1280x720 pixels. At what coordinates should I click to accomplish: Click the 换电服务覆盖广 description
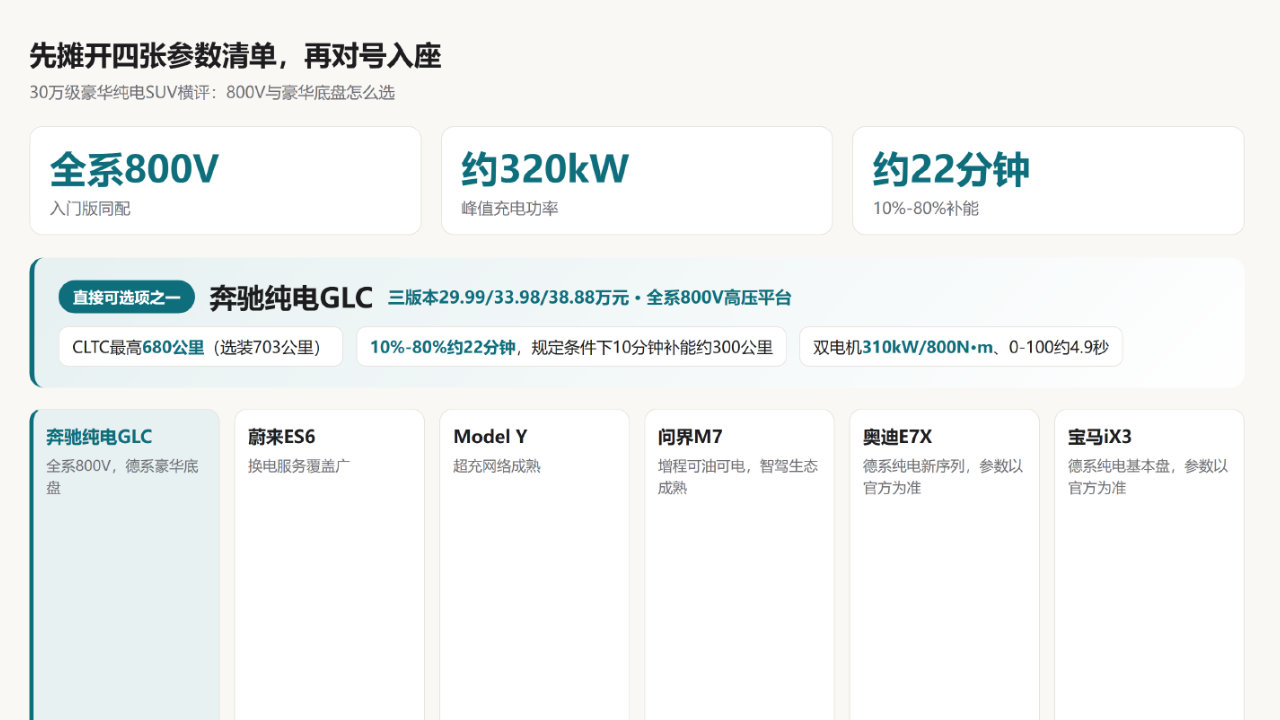click(x=299, y=466)
